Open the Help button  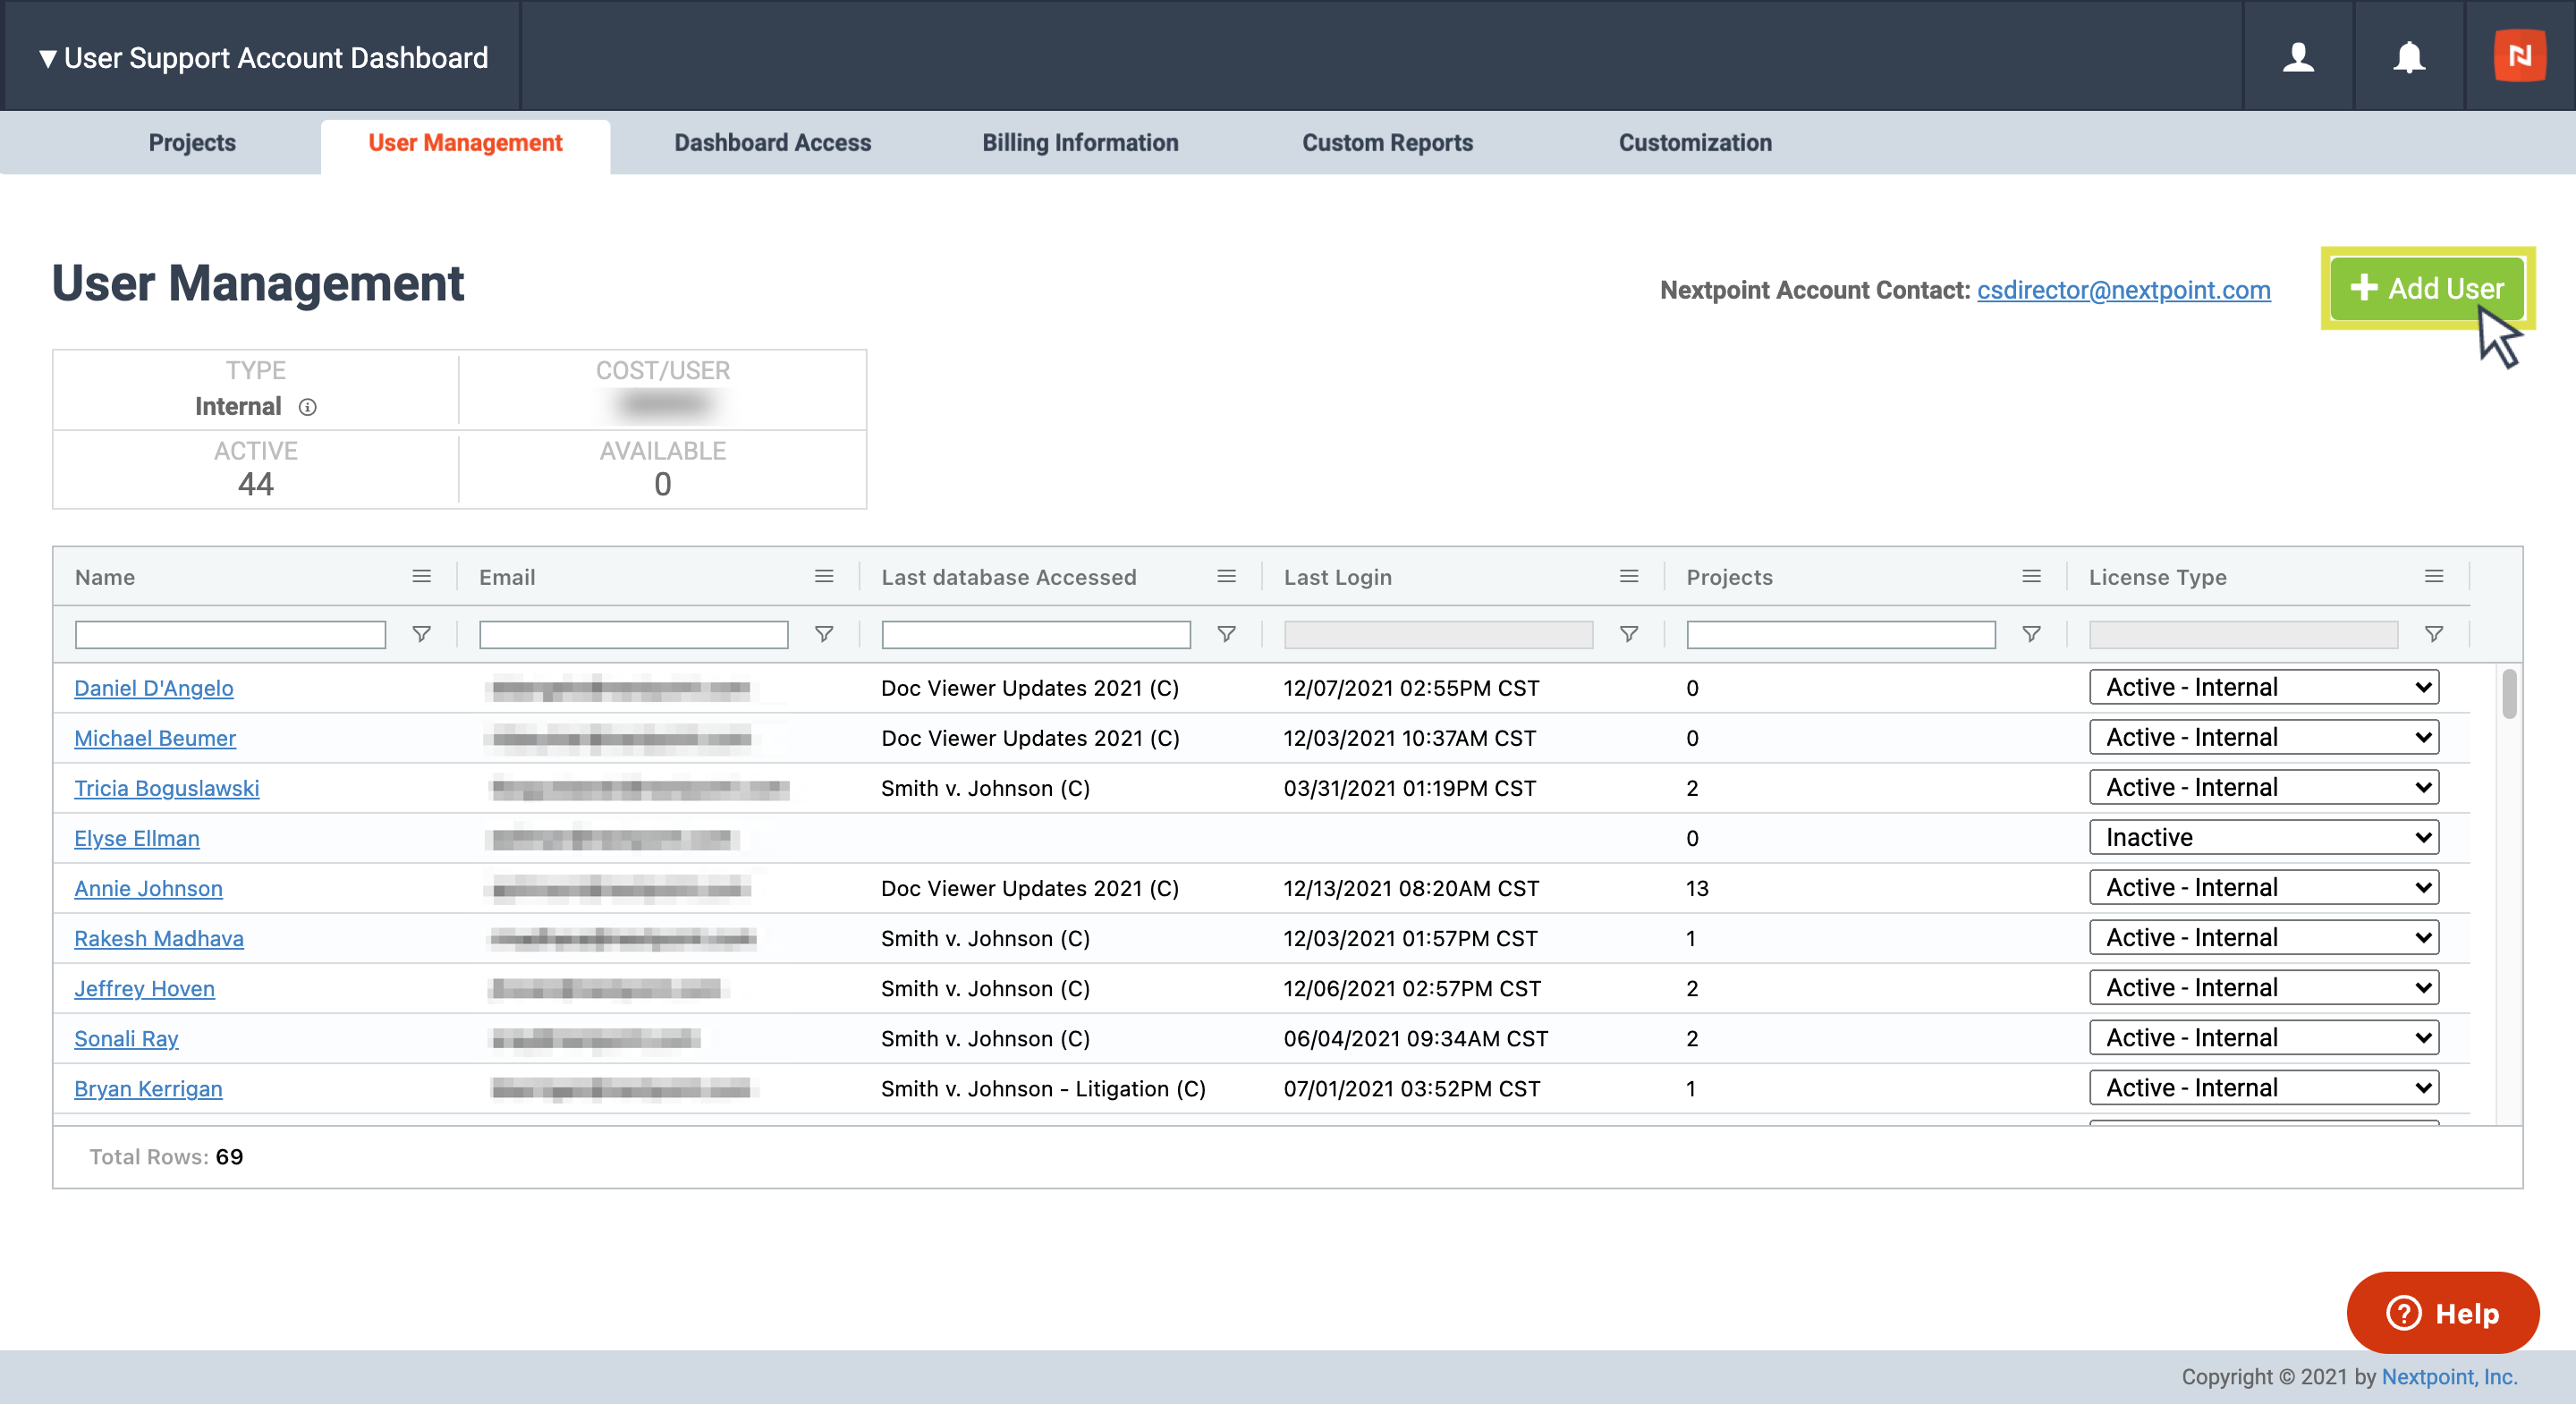(x=2442, y=1312)
